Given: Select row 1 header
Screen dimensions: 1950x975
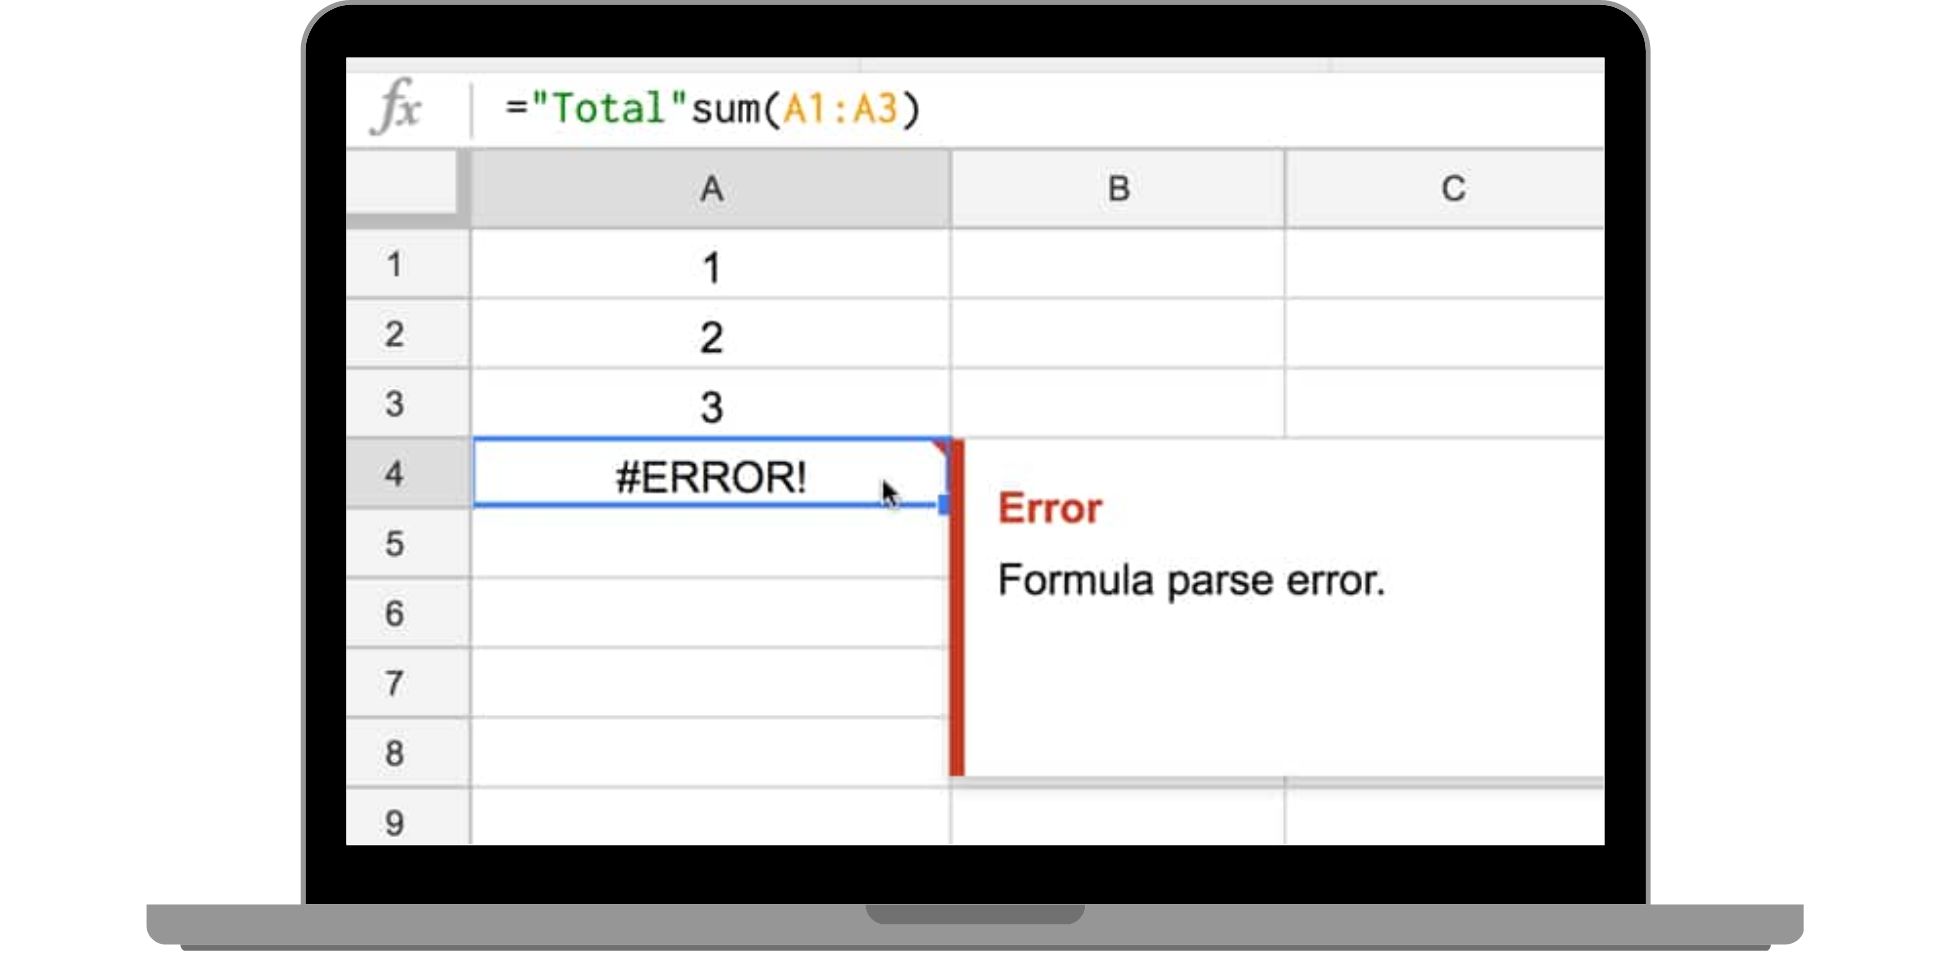Looking at the screenshot, I should [395, 265].
